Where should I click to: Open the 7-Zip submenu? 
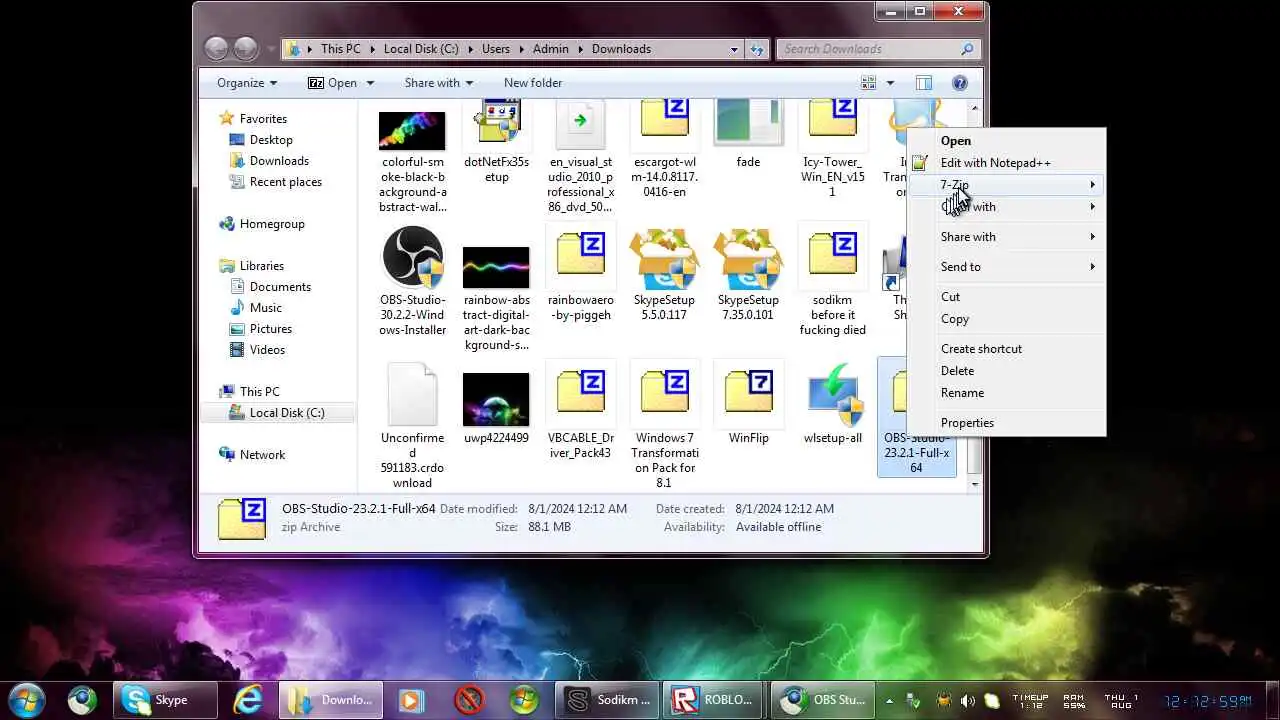(1006, 185)
